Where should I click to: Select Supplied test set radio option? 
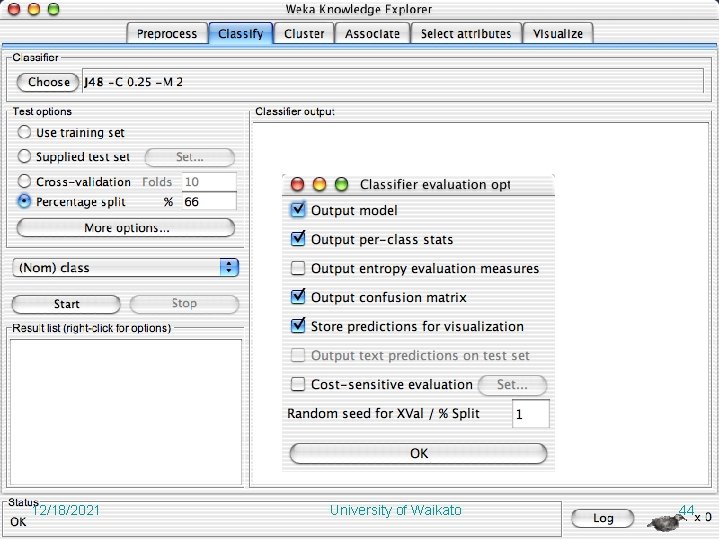tap(24, 156)
